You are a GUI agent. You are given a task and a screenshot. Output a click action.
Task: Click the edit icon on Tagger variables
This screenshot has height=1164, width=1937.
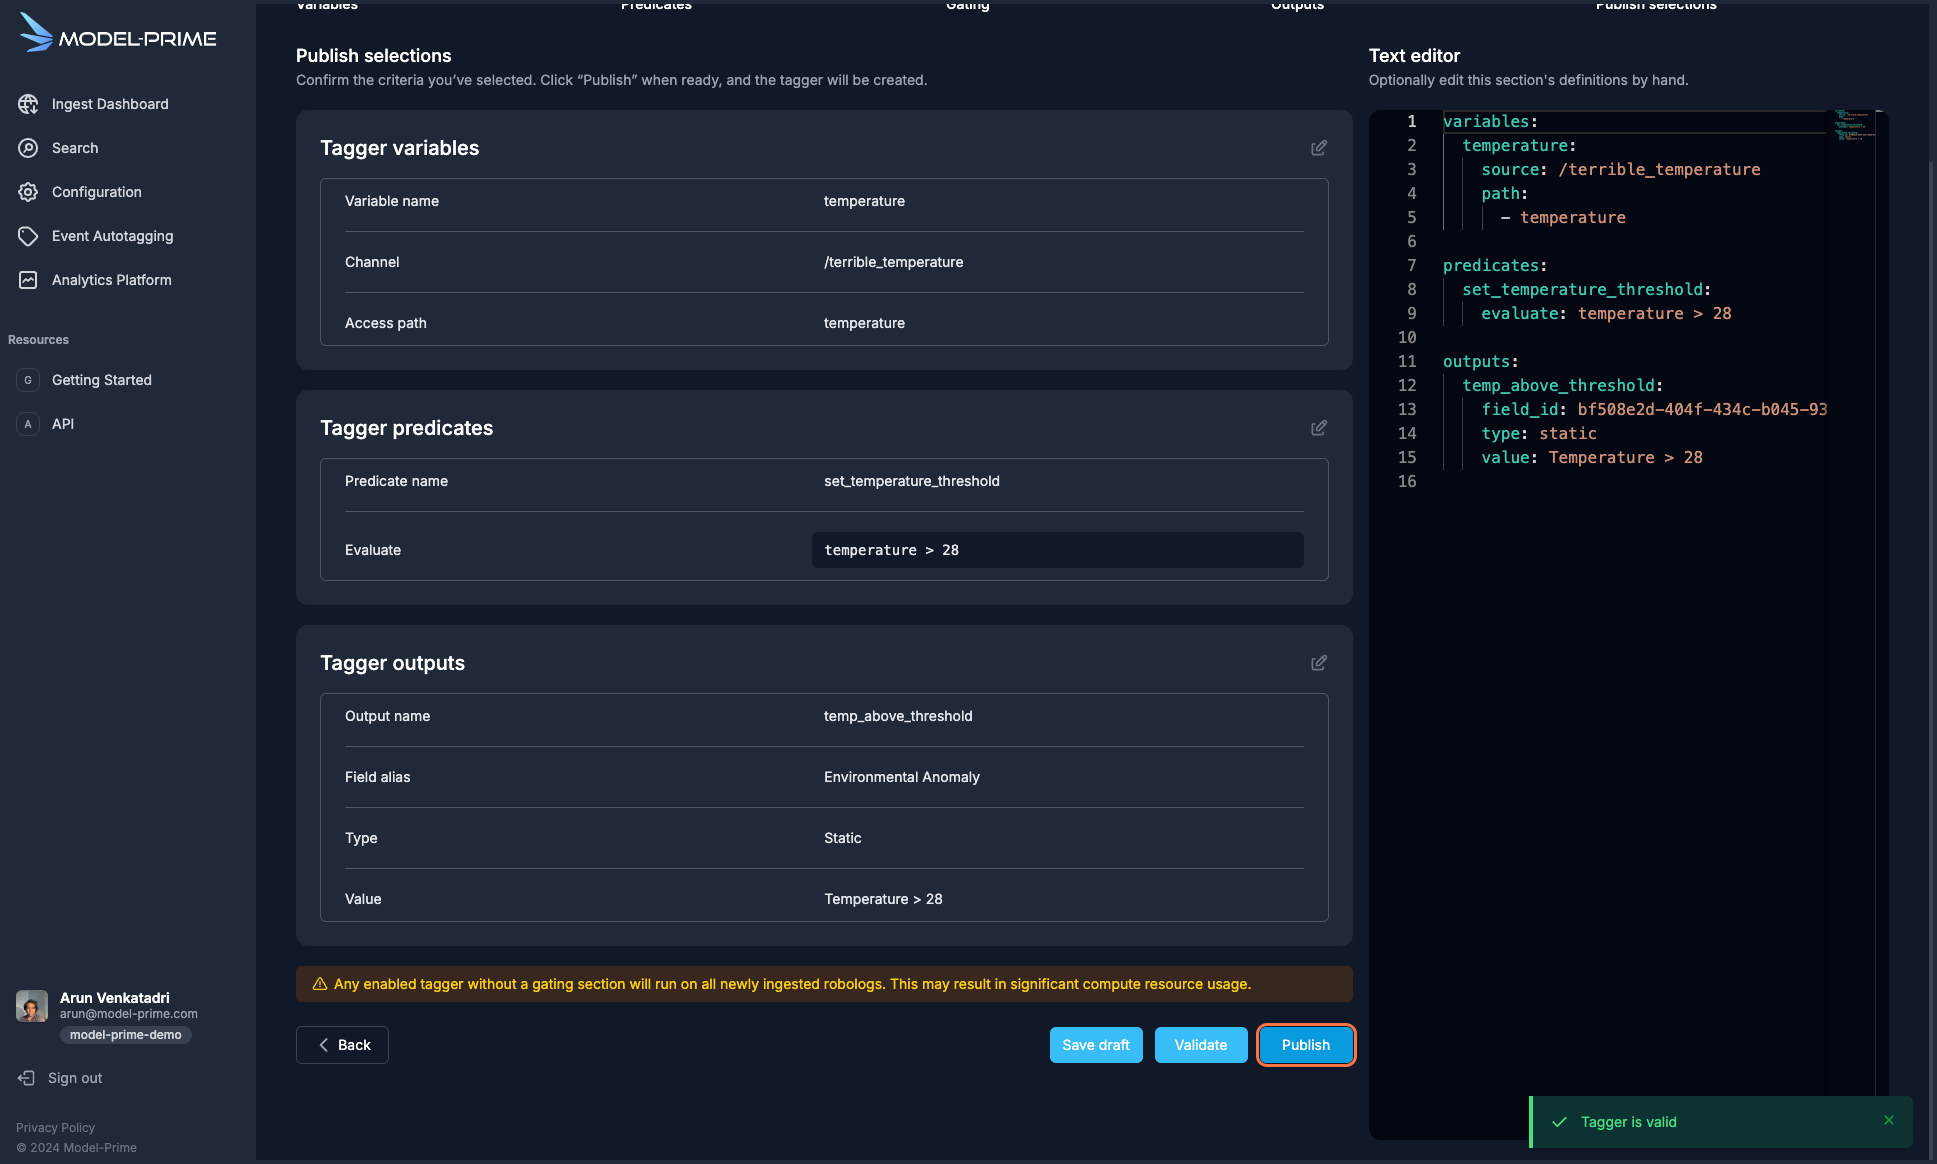1319,148
